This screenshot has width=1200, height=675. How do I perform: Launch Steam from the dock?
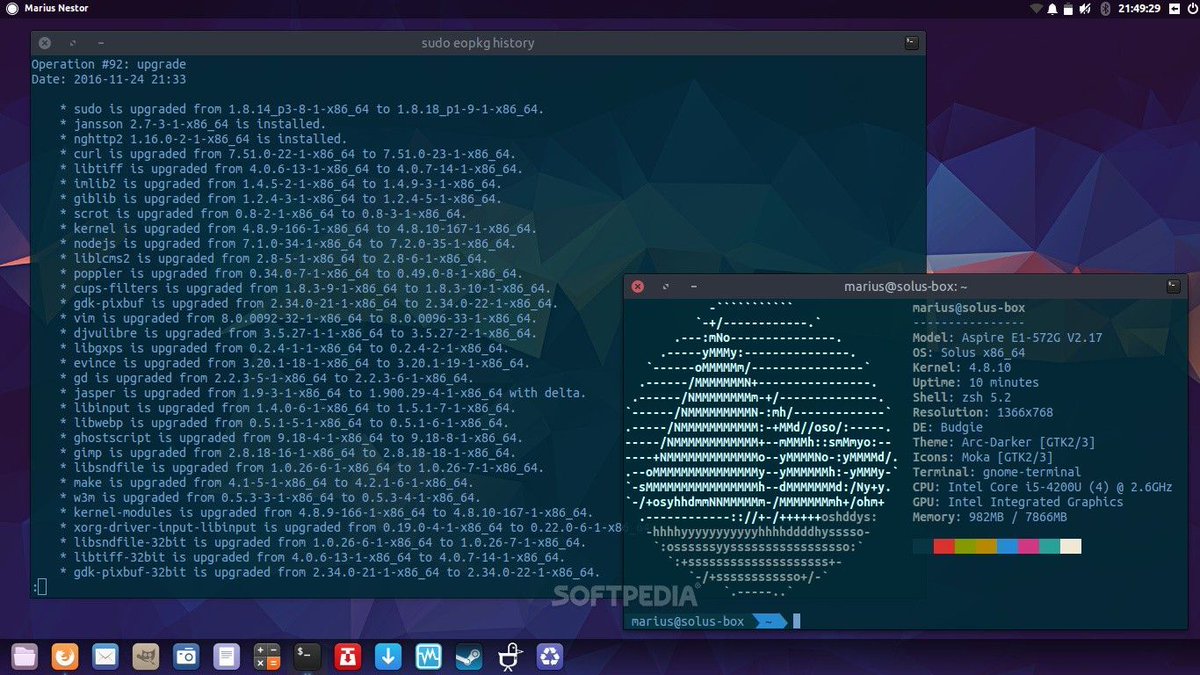point(469,656)
